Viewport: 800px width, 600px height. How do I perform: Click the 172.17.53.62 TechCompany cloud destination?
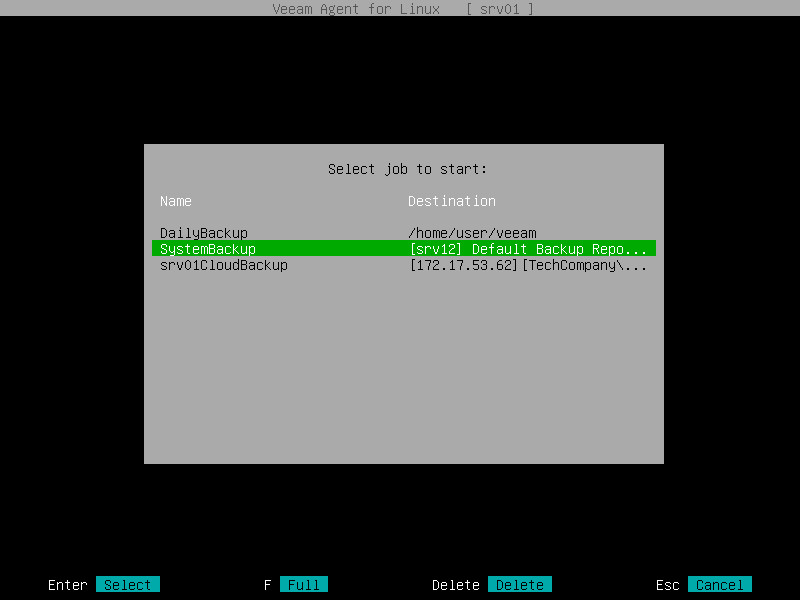528,265
